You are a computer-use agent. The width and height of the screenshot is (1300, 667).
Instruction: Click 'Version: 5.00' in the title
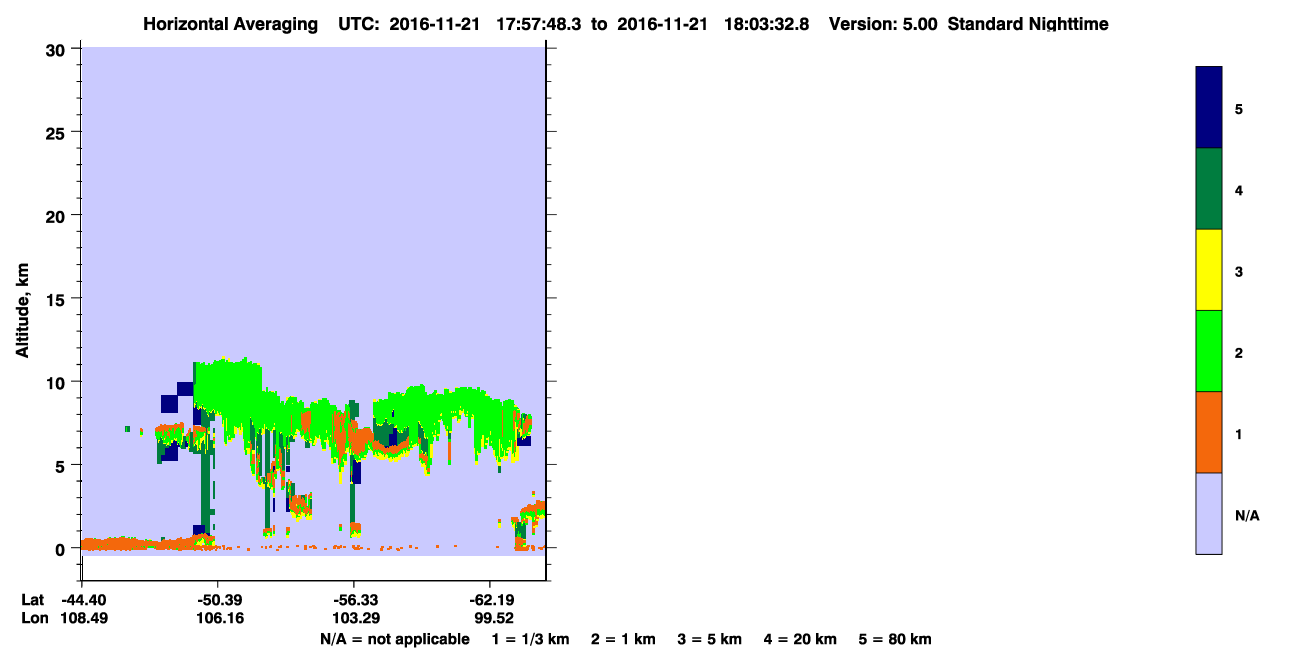pos(883,24)
